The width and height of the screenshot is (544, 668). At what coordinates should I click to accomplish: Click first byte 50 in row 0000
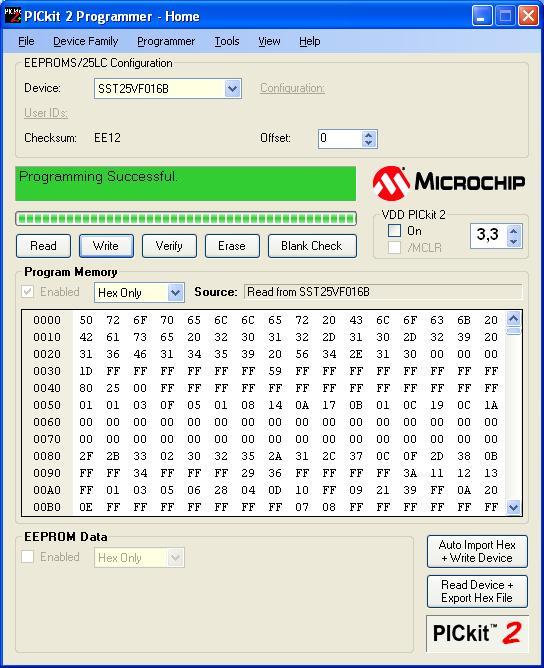(86, 320)
